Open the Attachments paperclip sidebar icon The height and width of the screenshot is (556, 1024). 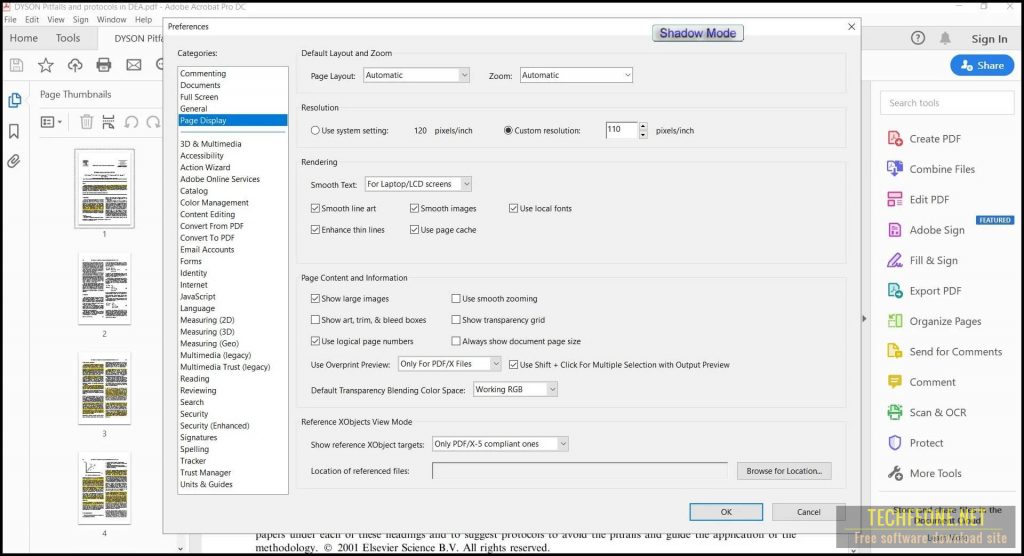coord(14,161)
